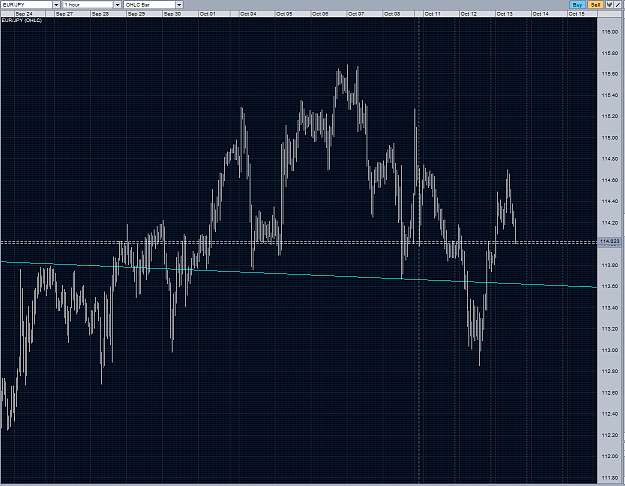This screenshot has height=486, width=625.
Task: Click the blue Buy button
Action: [577, 5]
